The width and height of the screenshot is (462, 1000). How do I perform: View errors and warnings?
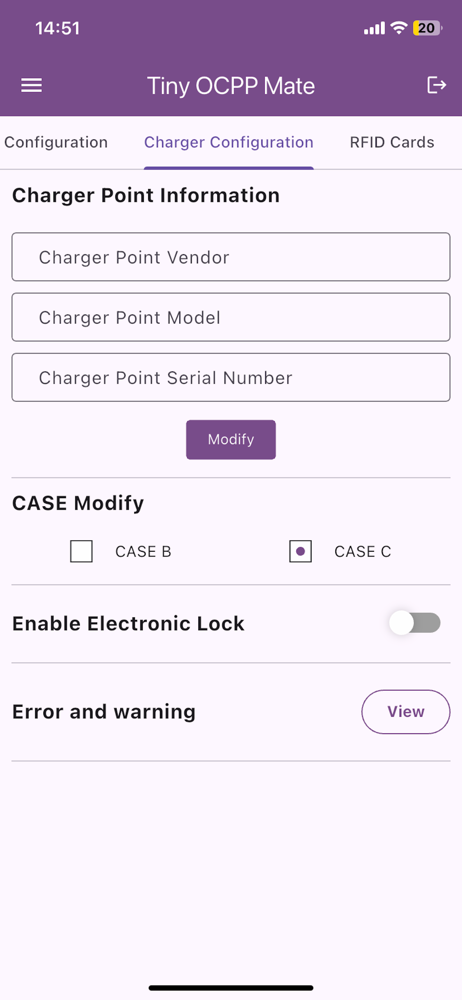(x=406, y=712)
